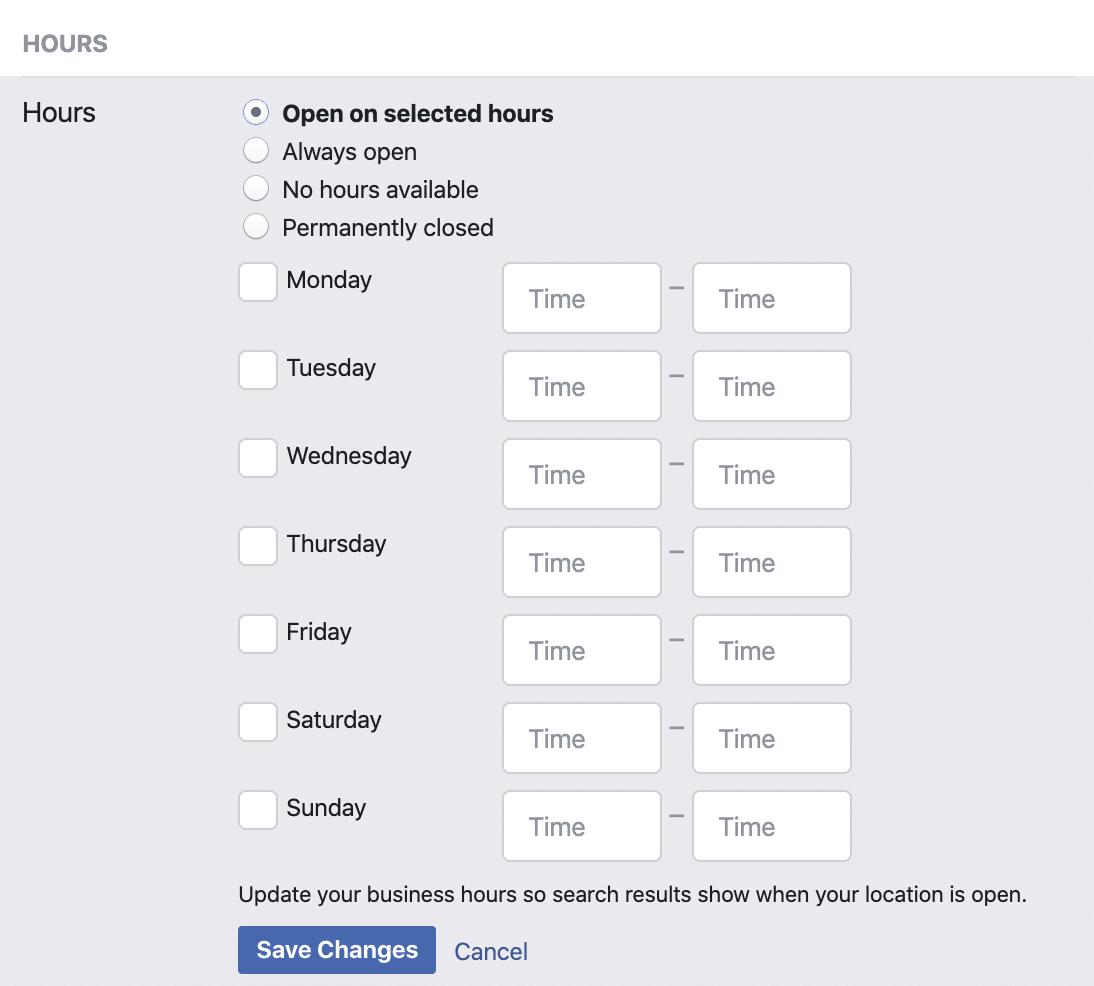Select the "Open on selected hours" option
Viewport: 1094px width, 986px height.
256,113
